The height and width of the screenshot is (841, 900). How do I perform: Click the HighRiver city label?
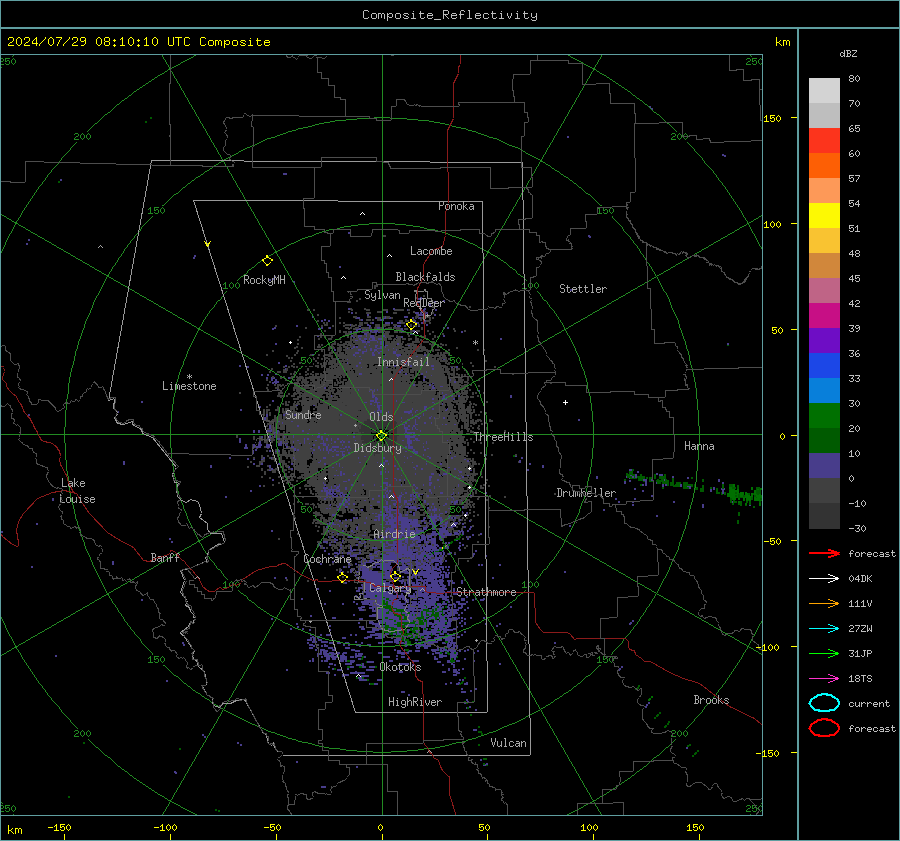tap(415, 702)
